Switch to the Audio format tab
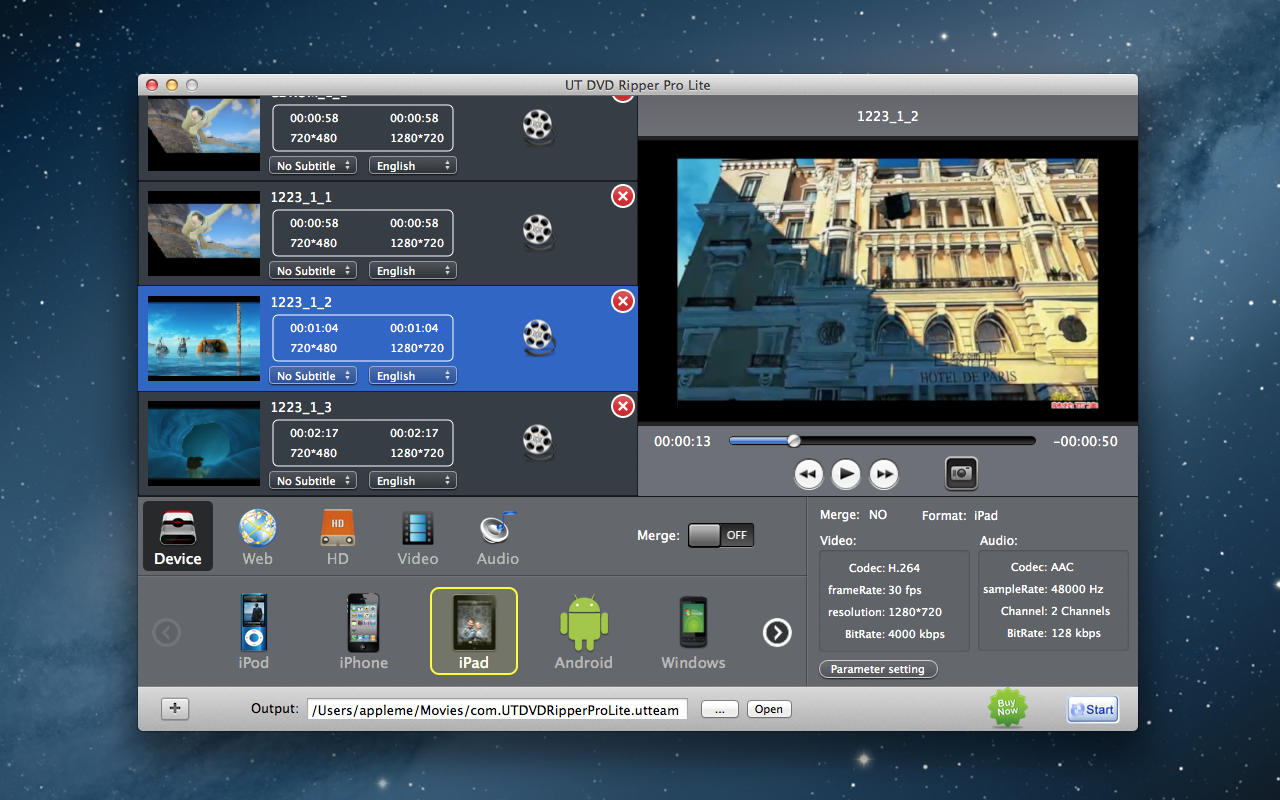Viewport: 1280px width, 800px height. (497, 537)
